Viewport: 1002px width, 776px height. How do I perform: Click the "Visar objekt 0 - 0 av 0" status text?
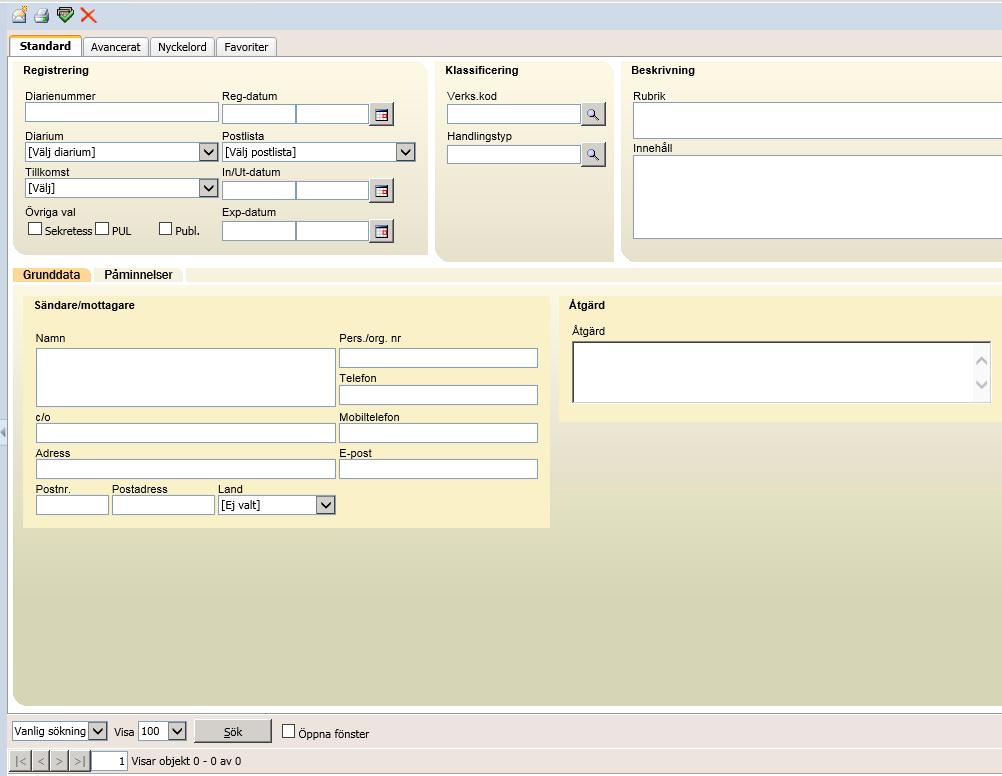coord(186,761)
